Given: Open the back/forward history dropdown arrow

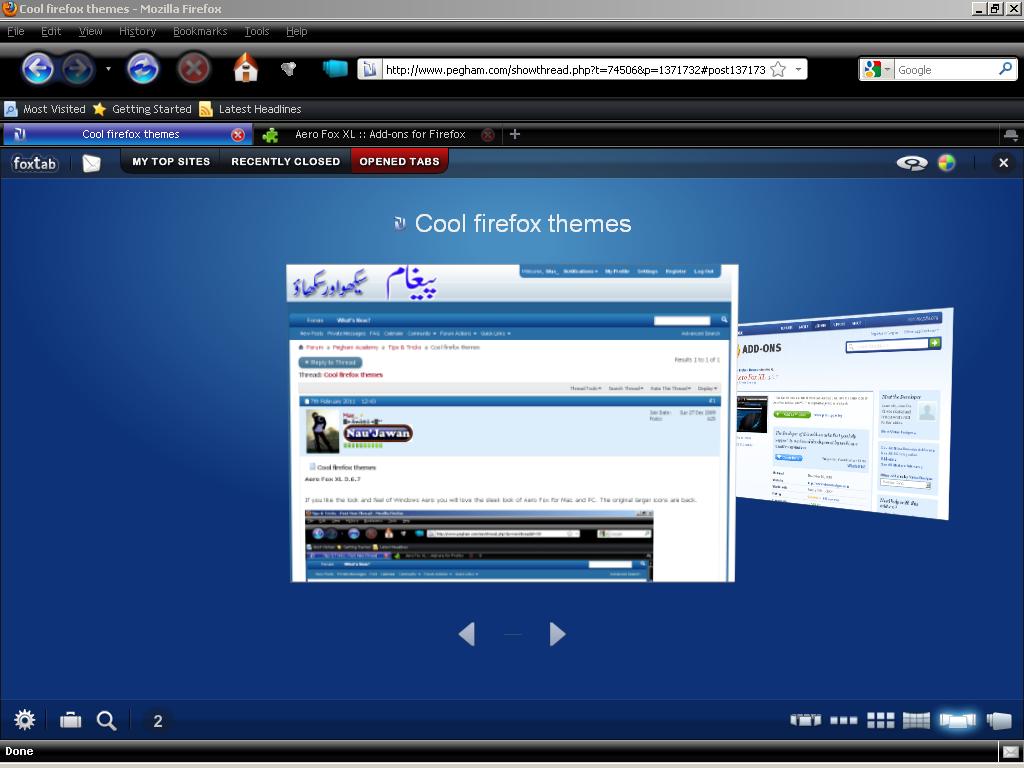Looking at the screenshot, I should point(108,69).
